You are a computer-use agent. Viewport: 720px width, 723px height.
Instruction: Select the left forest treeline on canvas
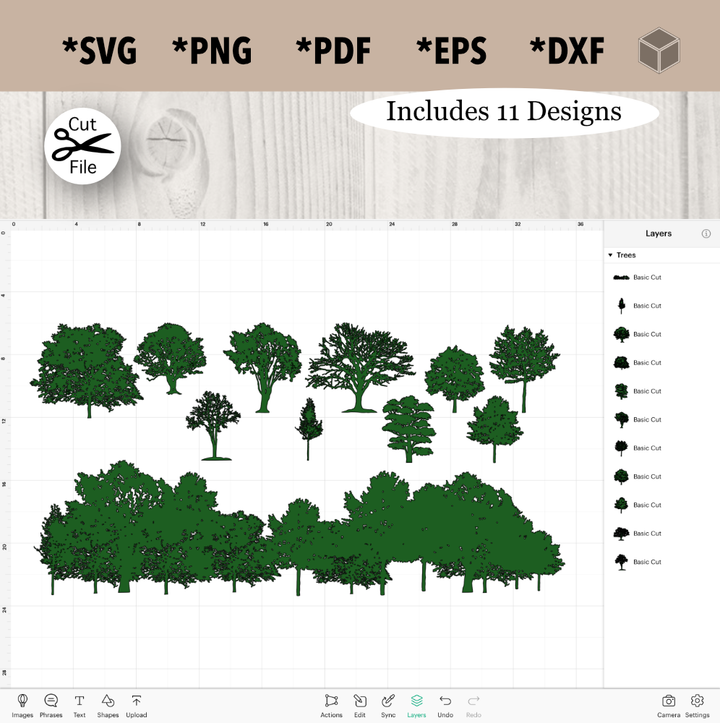[157, 527]
